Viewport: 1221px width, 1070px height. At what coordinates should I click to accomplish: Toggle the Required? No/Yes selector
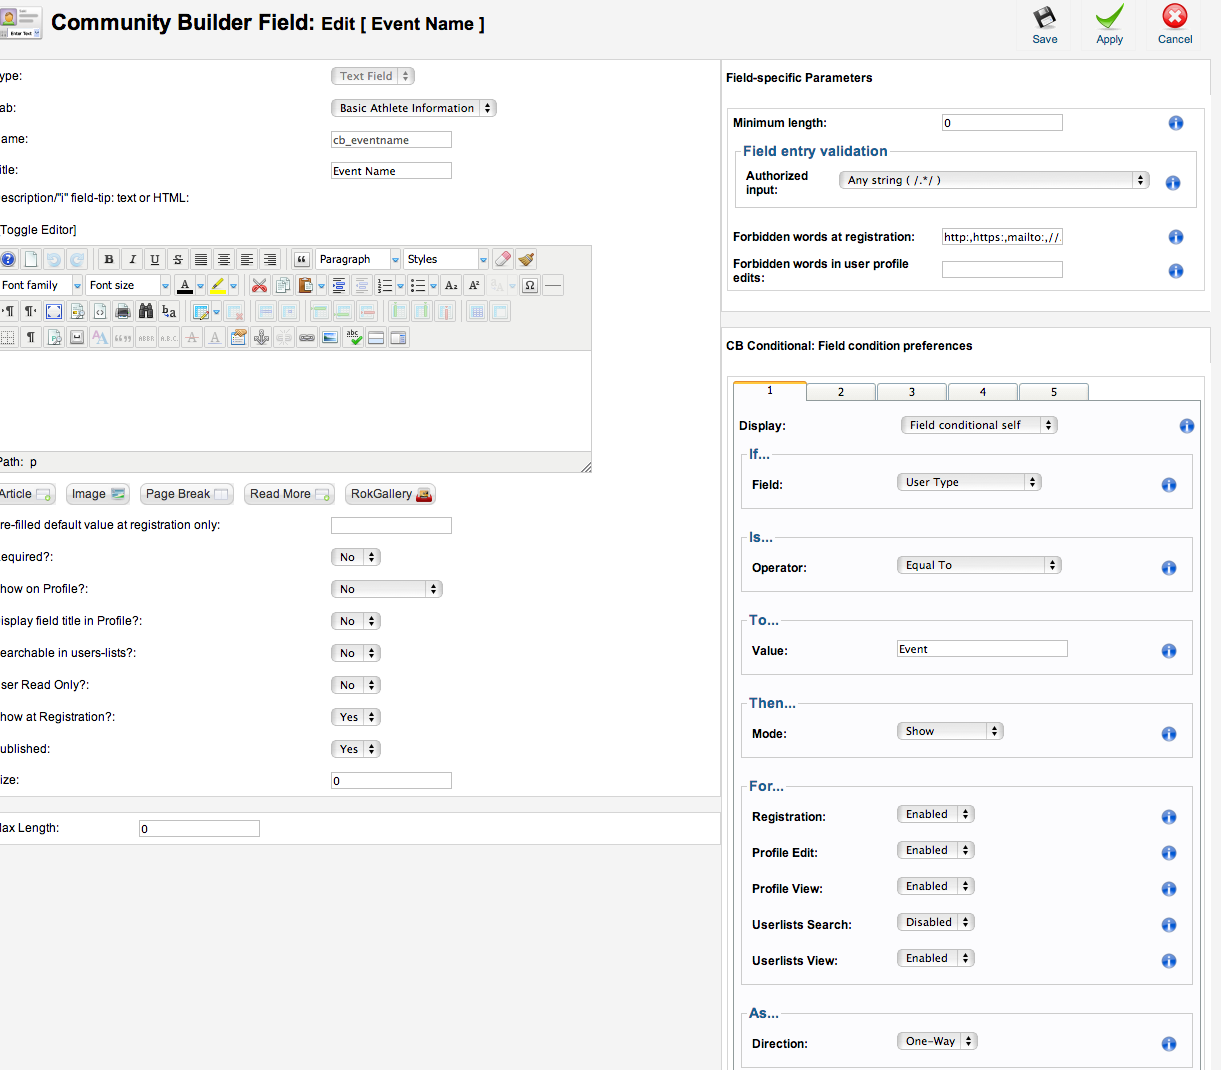pos(356,557)
